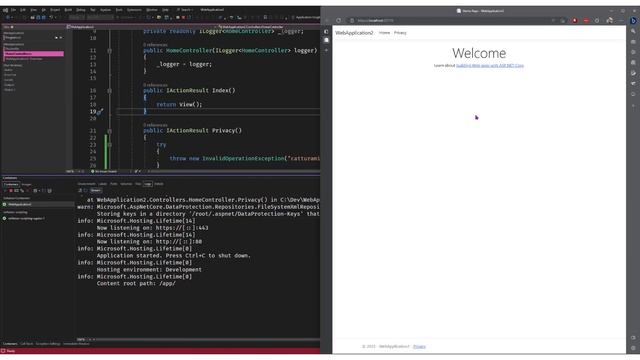
Task: Click the search icon in Edge sidebar
Action: (x=633, y=31)
